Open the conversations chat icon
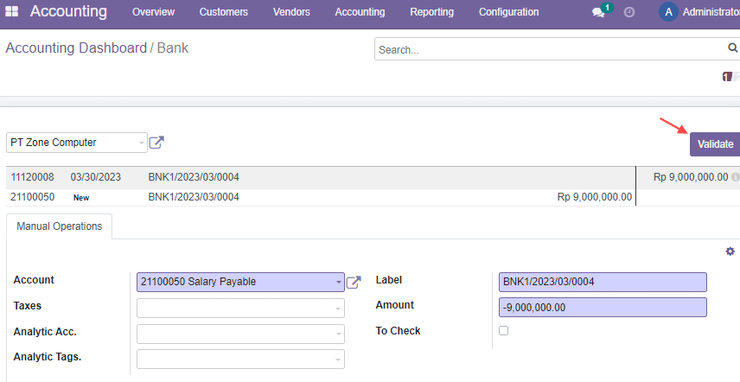Image resolution: width=740 pixels, height=382 pixels. click(598, 13)
